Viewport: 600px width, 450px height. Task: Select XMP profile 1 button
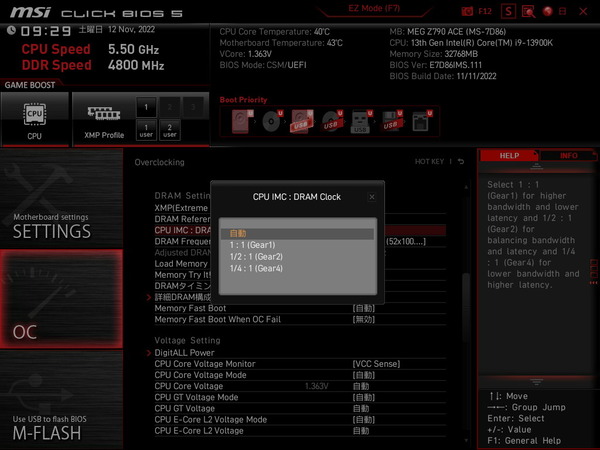click(x=146, y=106)
